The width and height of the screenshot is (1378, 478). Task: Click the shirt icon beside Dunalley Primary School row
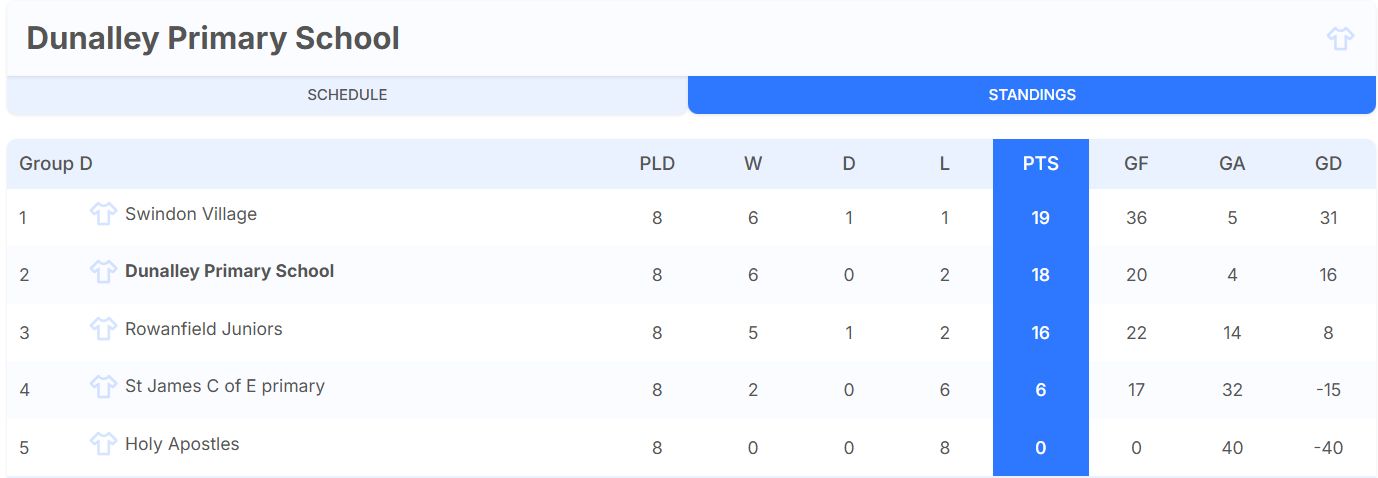pyautogui.click(x=104, y=272)
